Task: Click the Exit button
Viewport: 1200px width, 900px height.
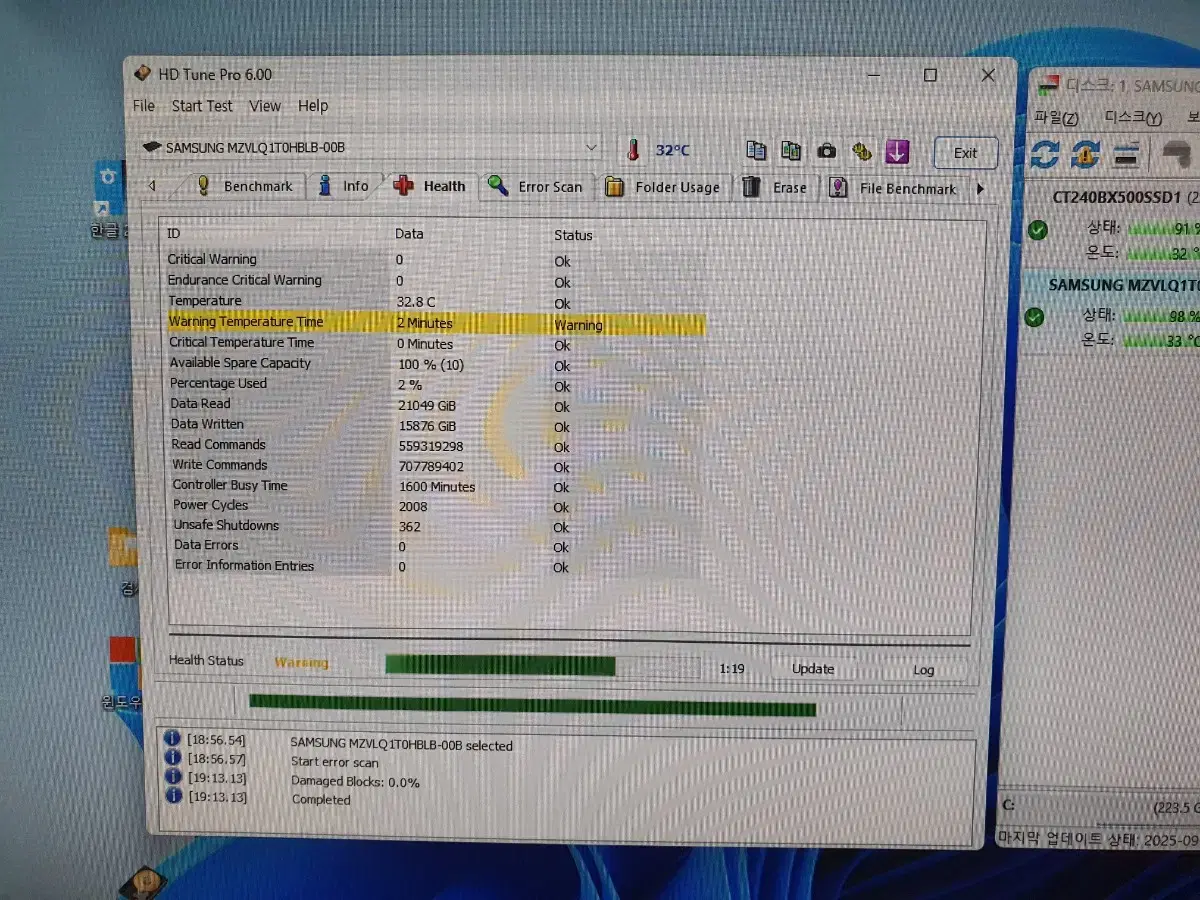Action: click(x=965, y=153)
